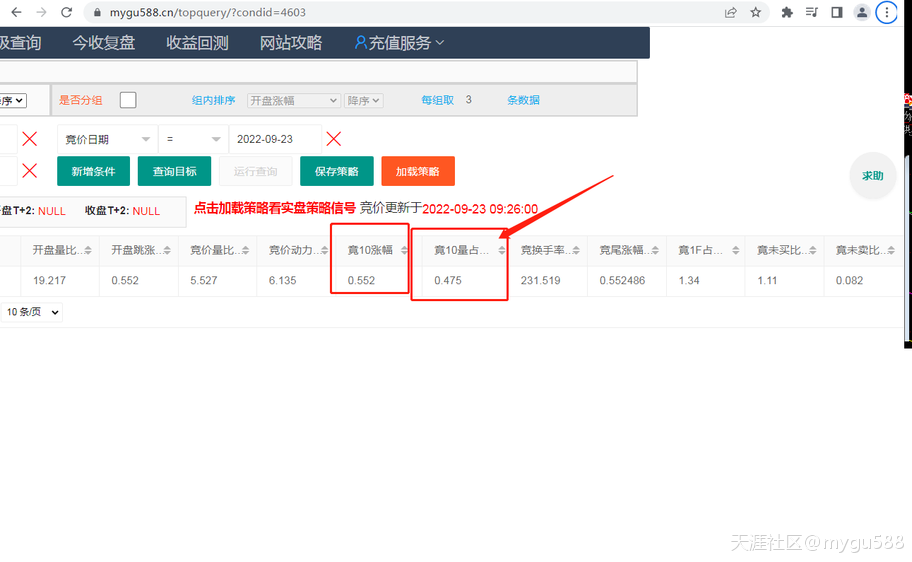Expand the 10条/页 page size selector
The image size is (912, 562).
[33, 312]
